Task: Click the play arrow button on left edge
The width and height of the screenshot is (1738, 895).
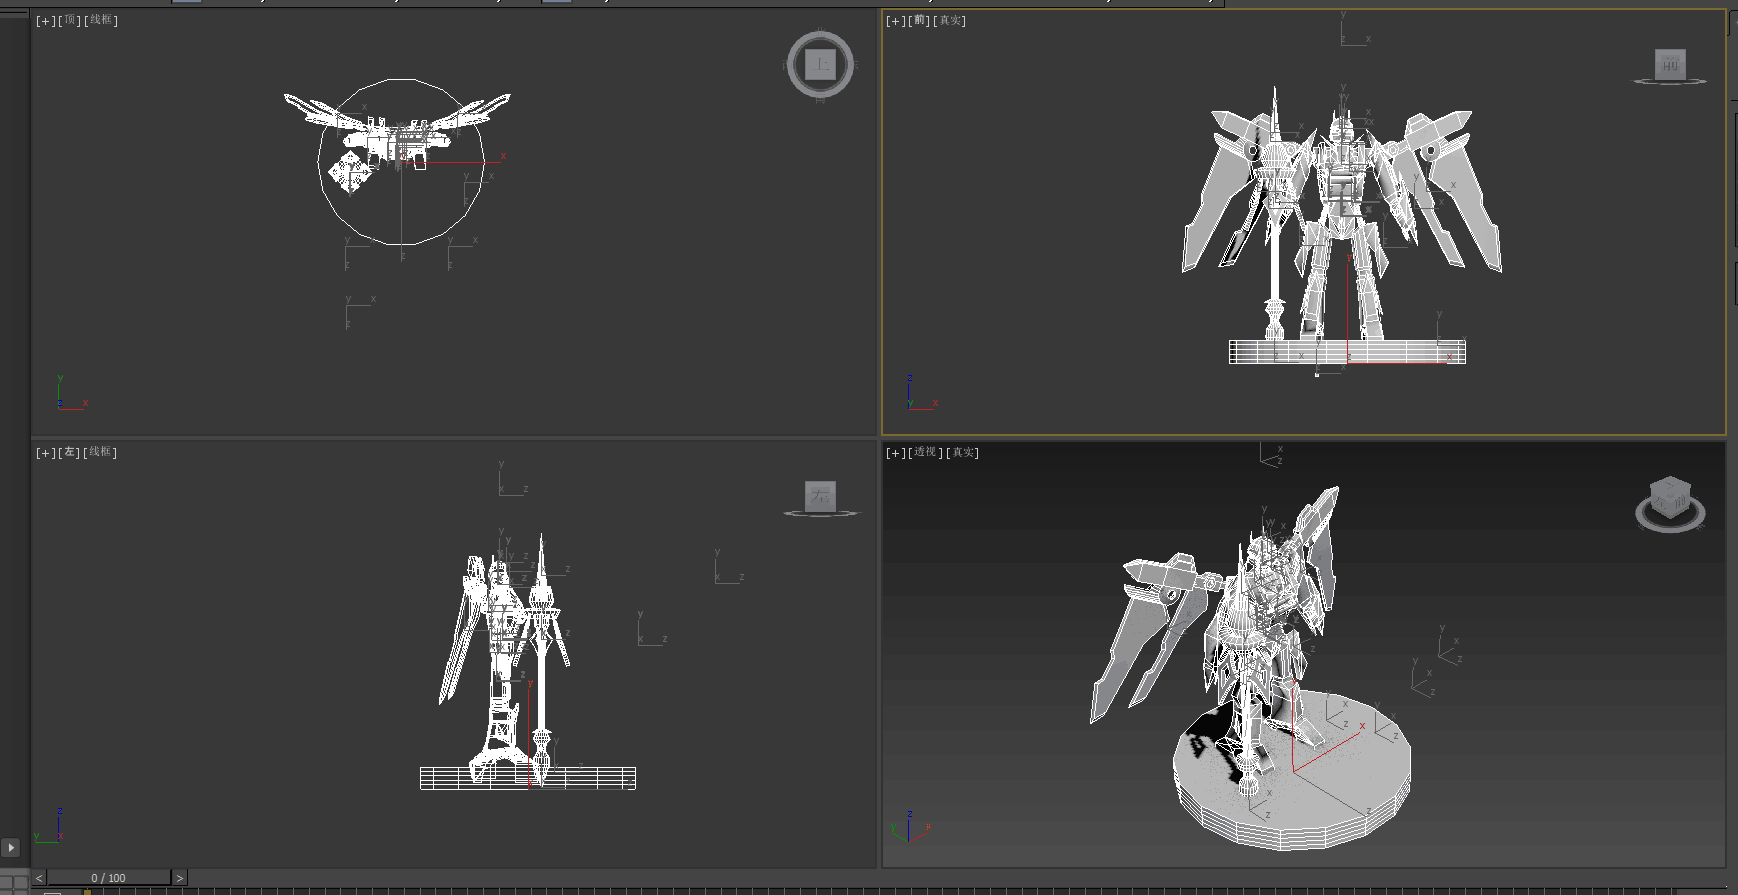Action: coord(11,847)
